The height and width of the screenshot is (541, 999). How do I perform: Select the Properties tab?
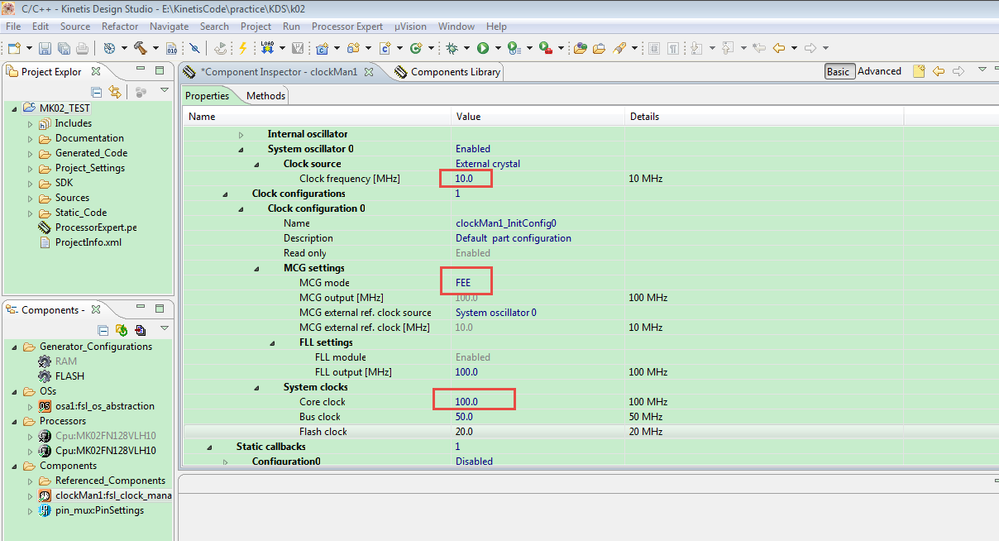coord(207,96)
